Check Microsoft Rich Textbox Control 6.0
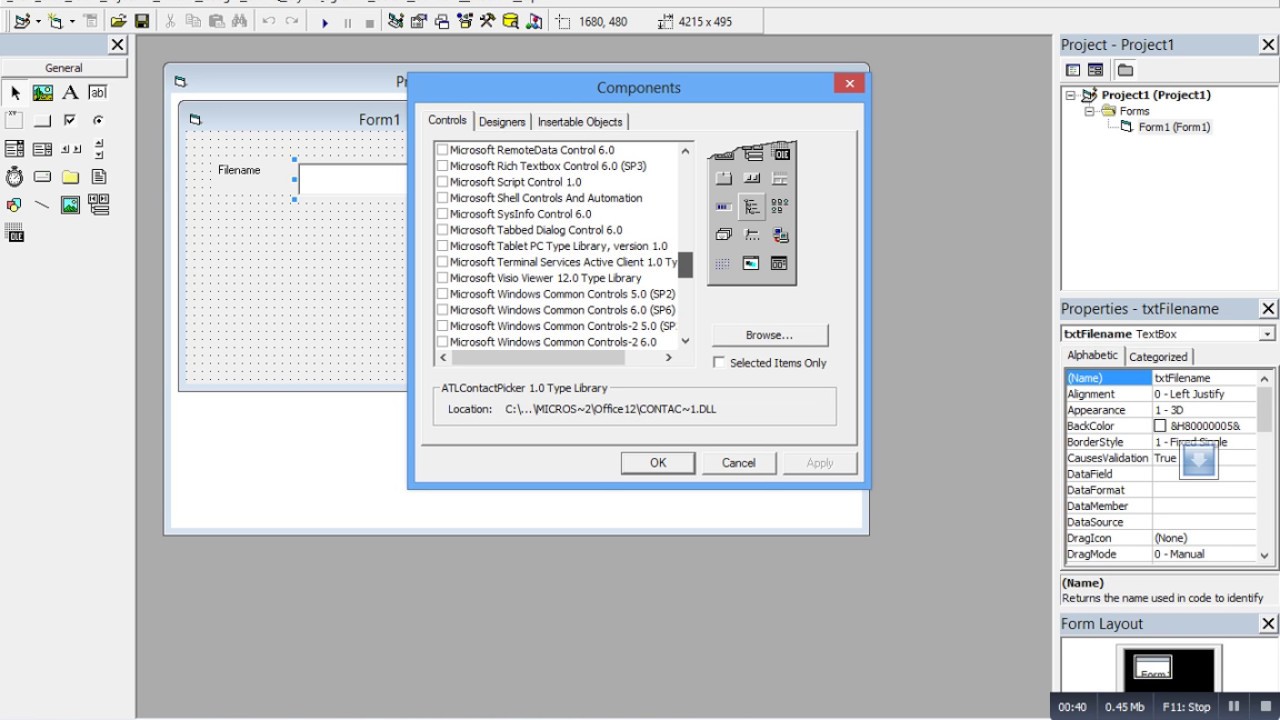Screen dimensions: 1280x720 442,166
